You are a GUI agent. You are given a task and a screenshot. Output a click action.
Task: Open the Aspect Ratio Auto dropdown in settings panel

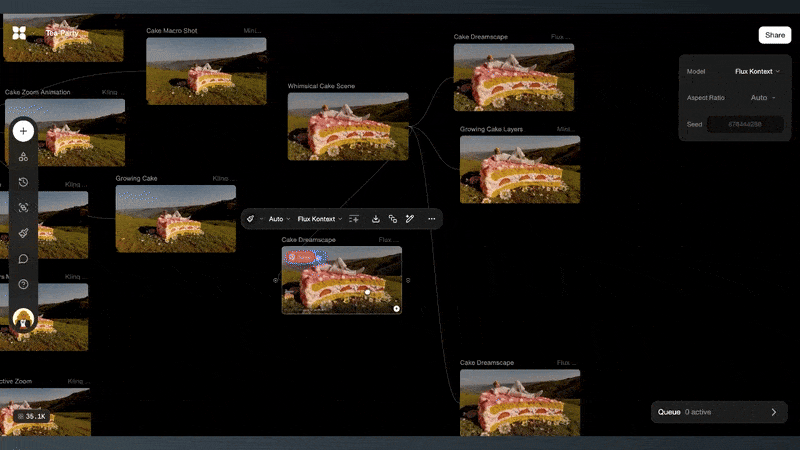pos(763,97)
